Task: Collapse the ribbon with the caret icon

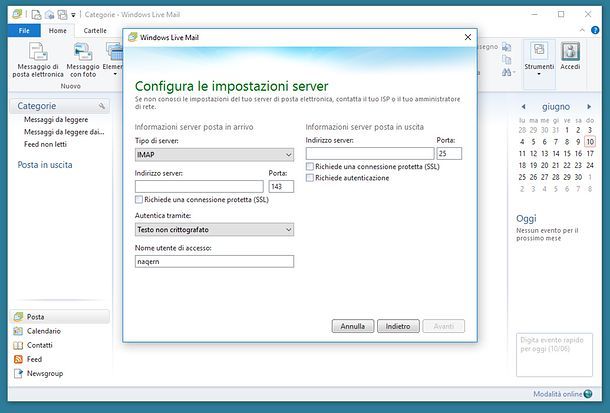Action: [582, 30]
